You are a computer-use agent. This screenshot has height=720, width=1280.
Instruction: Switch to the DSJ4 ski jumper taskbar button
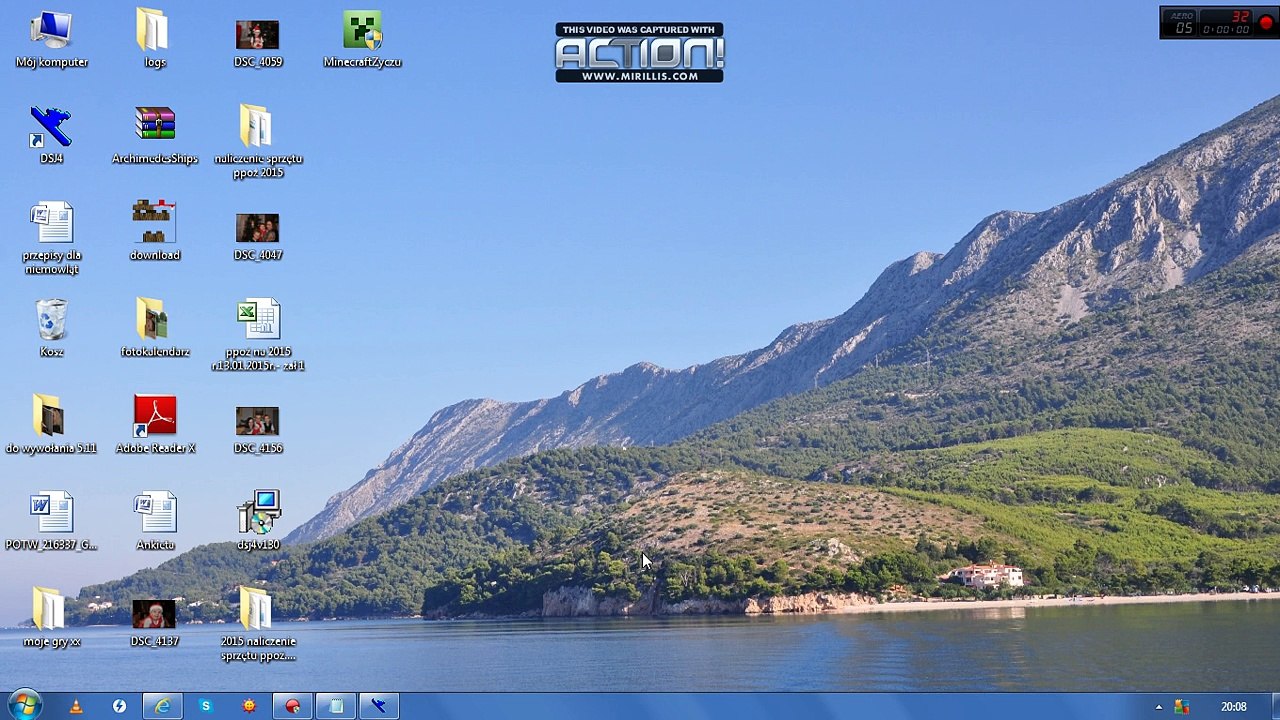[379, 706]
